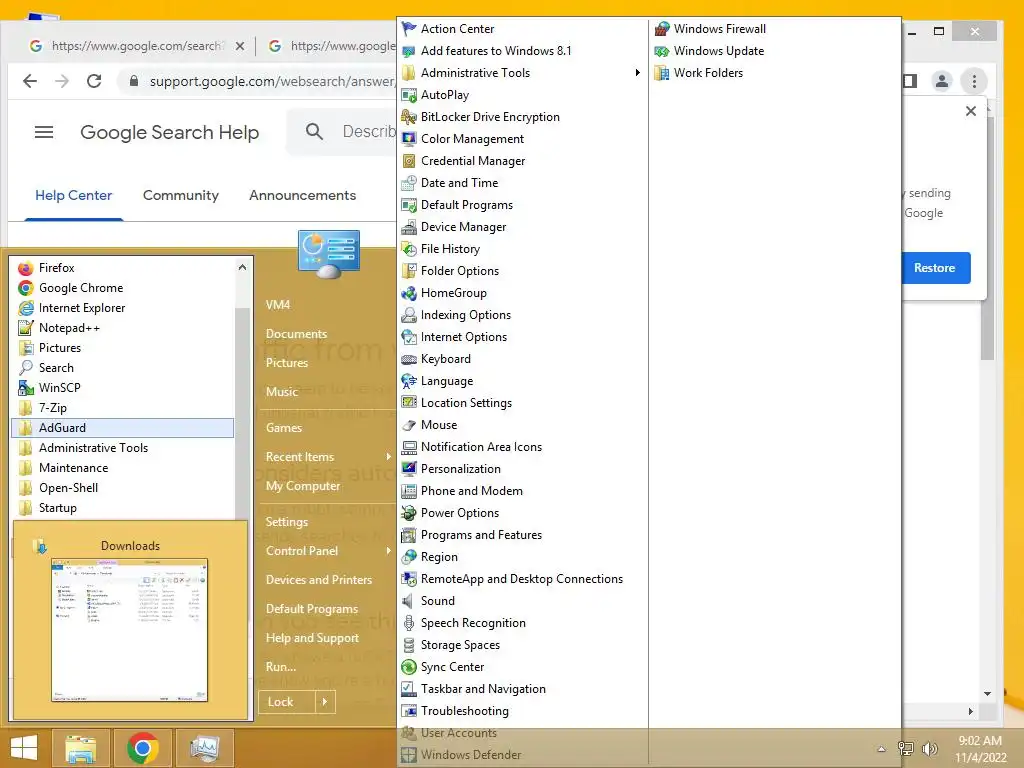Image resolution: width=1024 pixels, height=768 pixels.
Task: Click the HomeGroup icon
Action: tap(409, 293)
